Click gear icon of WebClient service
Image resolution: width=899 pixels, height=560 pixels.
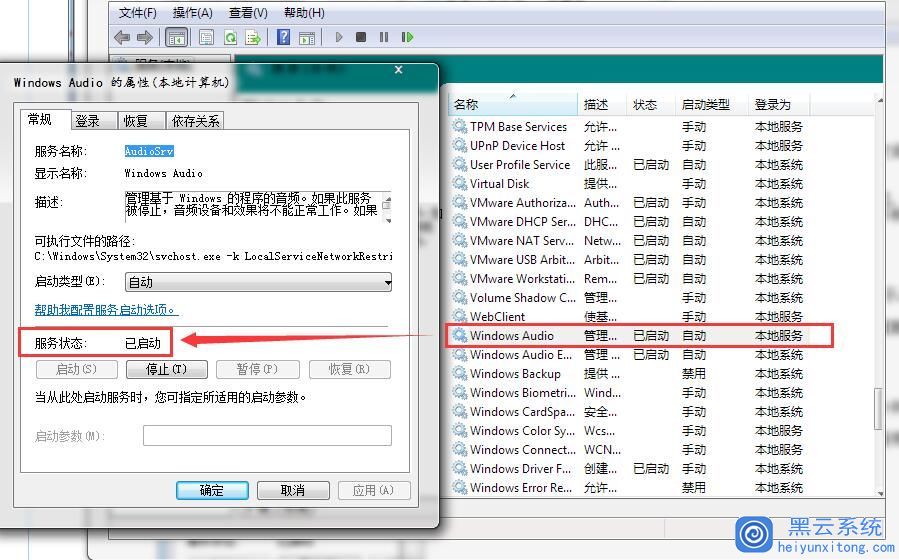click(x=459, y=316)
